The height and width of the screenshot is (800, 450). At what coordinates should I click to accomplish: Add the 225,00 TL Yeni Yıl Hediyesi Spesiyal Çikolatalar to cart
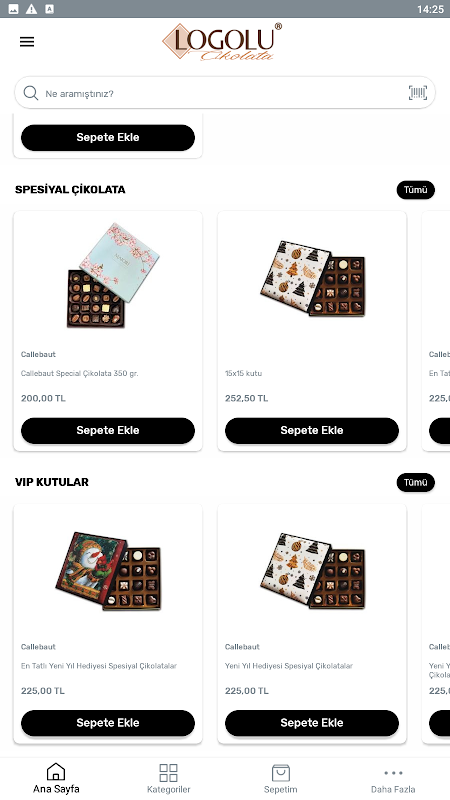pyautogui.click(x=312, y=723)
